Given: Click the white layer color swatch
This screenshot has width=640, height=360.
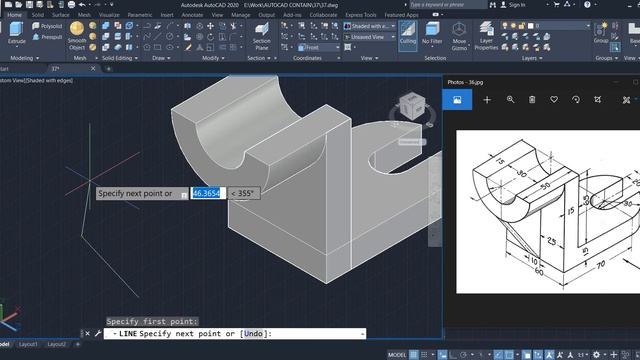Looking at the screenshot, I should click(x=531, y=26).
